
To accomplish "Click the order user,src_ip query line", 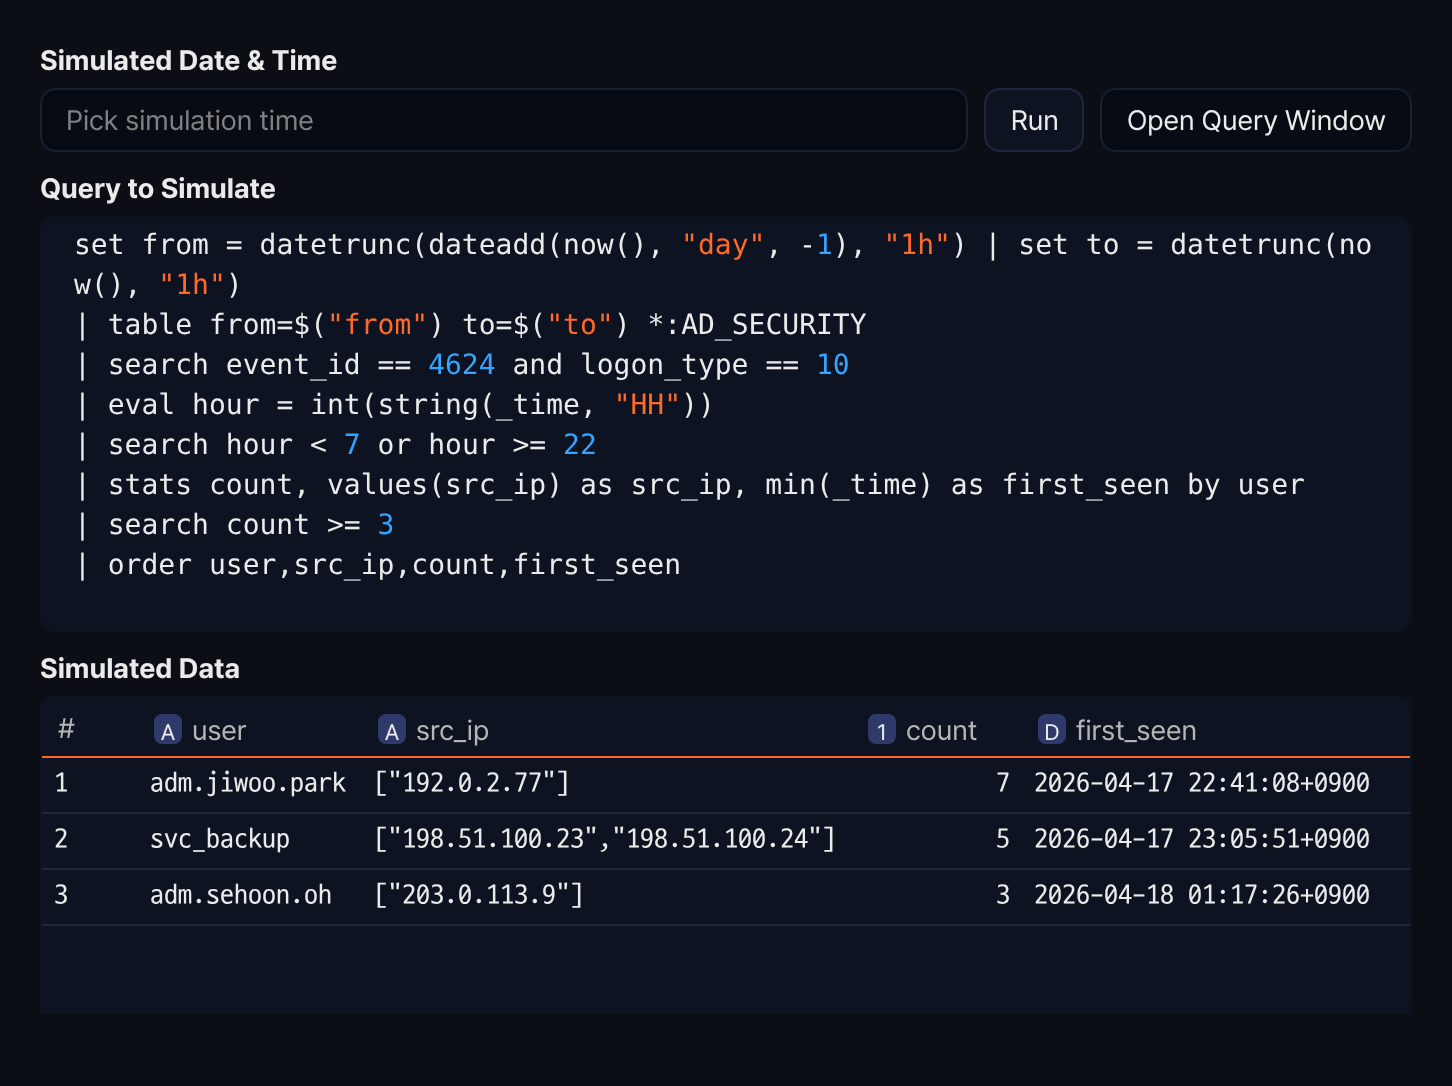I will pyautogui.click(x=378, y=565).
